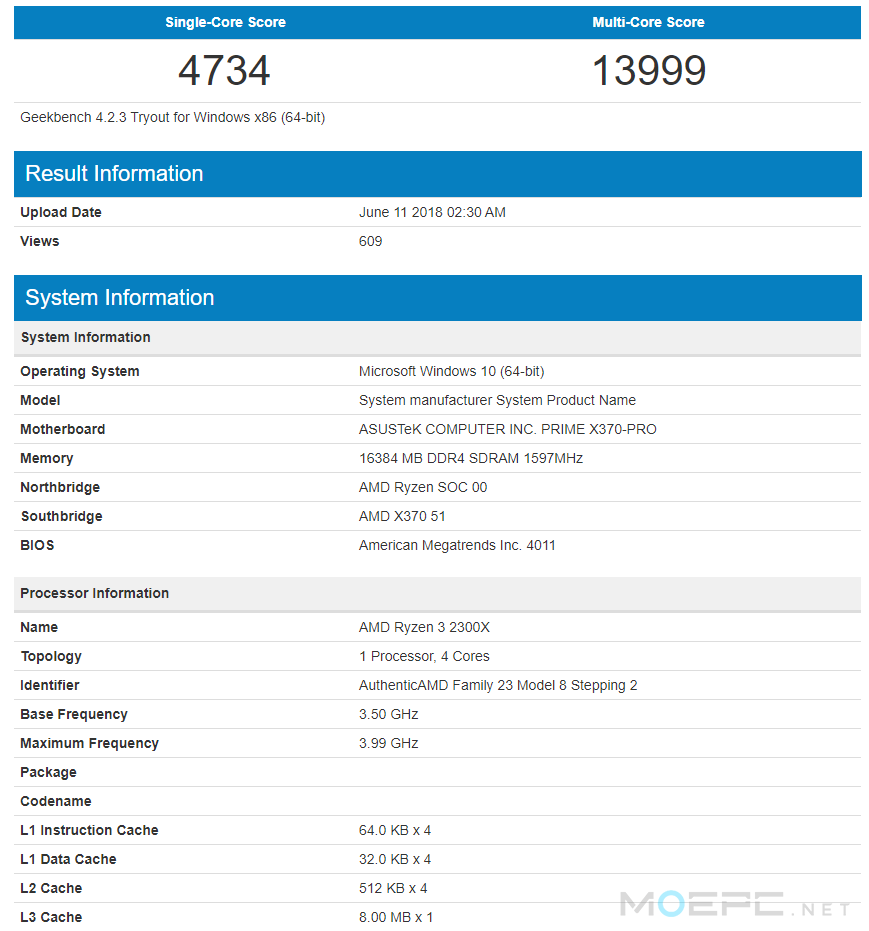The height and width of the screenshot is (931, 869).
Task: Select the "512 KB x 4" value
Action: pyautogui.click(x=393, y=889)
